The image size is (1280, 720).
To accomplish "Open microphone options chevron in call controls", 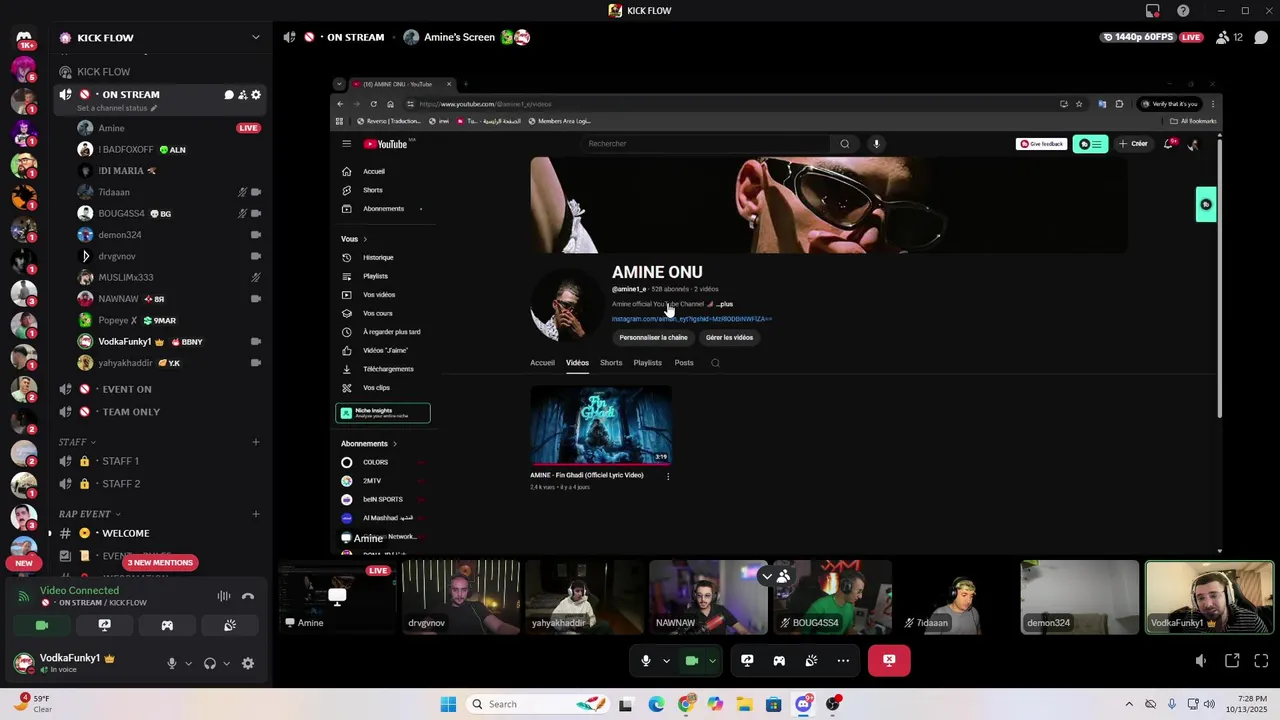I will pyautogui.click(x=666, y=660).
